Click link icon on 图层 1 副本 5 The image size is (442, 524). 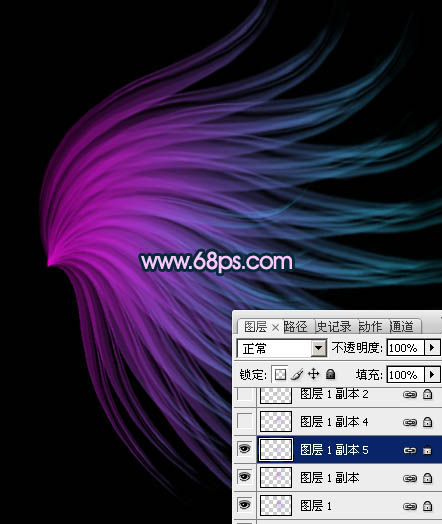(x=410, y=450)
